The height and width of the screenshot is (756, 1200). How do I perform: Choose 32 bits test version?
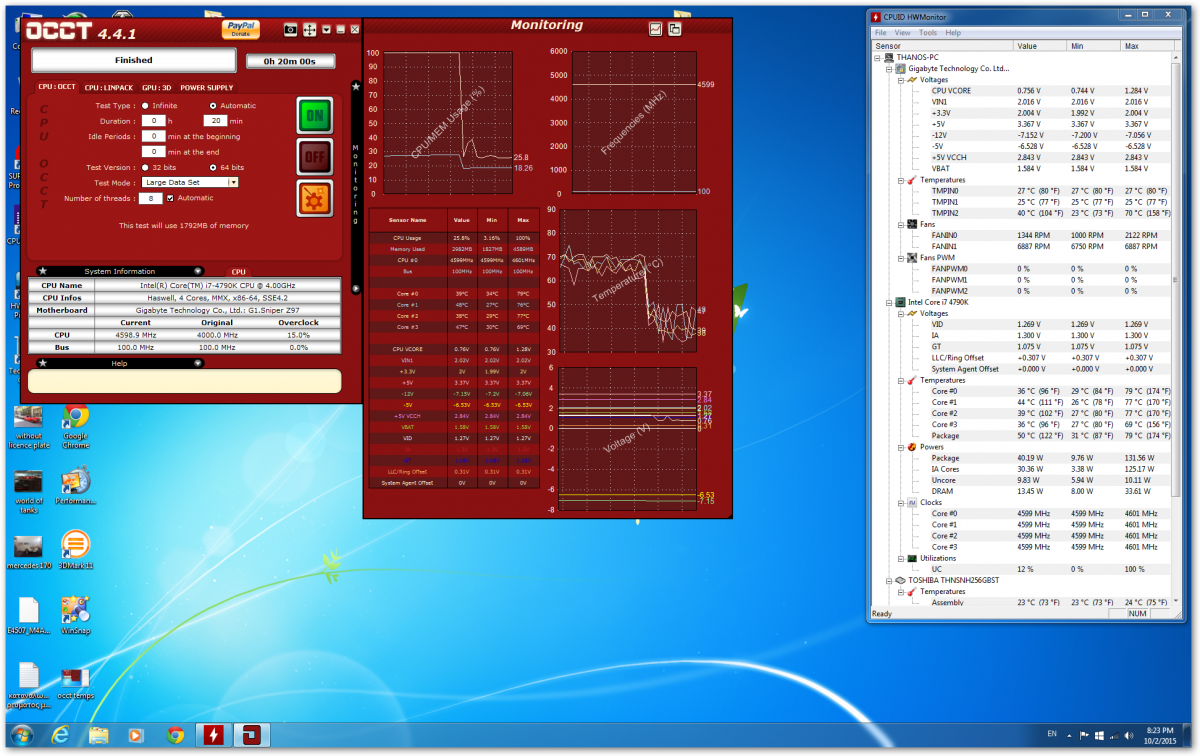click(145, 167)
